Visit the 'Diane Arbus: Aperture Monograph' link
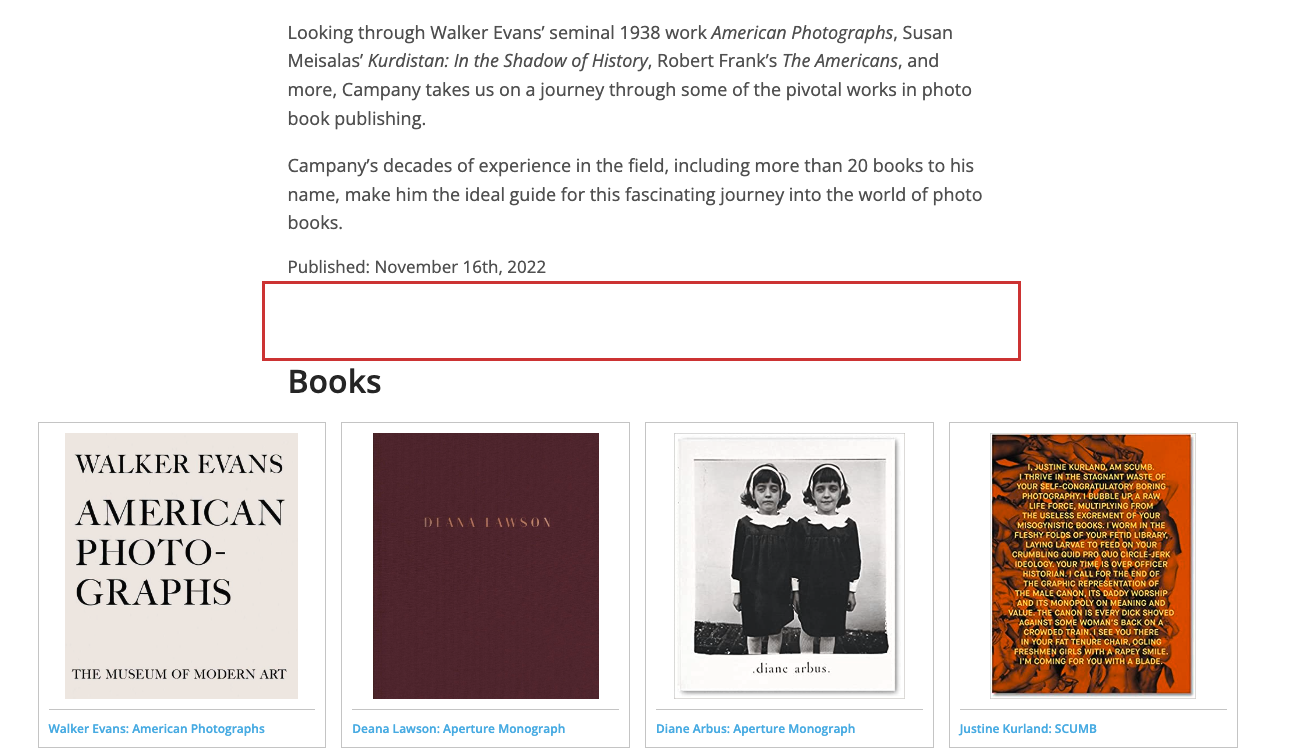The width and height of the screenshot is (1305, 756). (x=756, y=729)
